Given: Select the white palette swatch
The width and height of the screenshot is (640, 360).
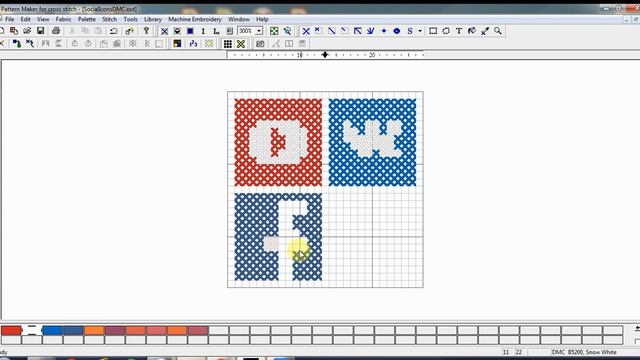Looking at the screenshot, I should (x=32, y=330).
